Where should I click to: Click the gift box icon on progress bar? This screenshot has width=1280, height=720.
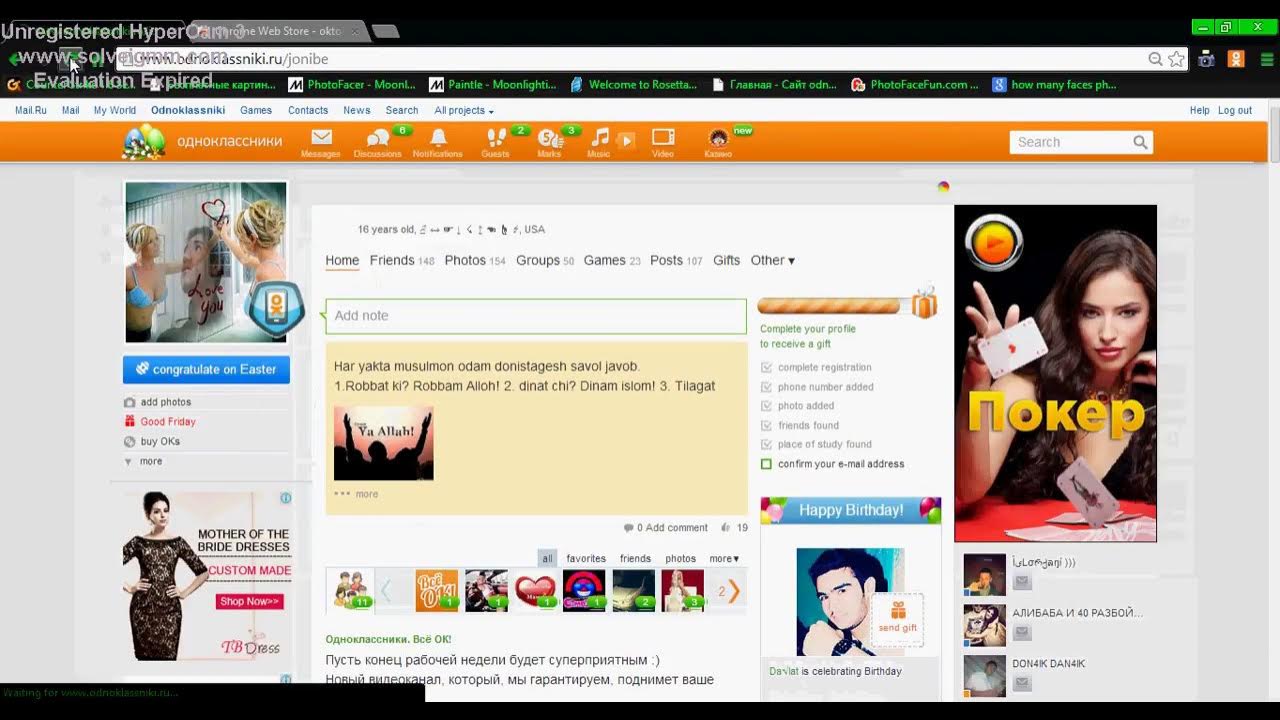pyautogui.click(x=924, y=303)
